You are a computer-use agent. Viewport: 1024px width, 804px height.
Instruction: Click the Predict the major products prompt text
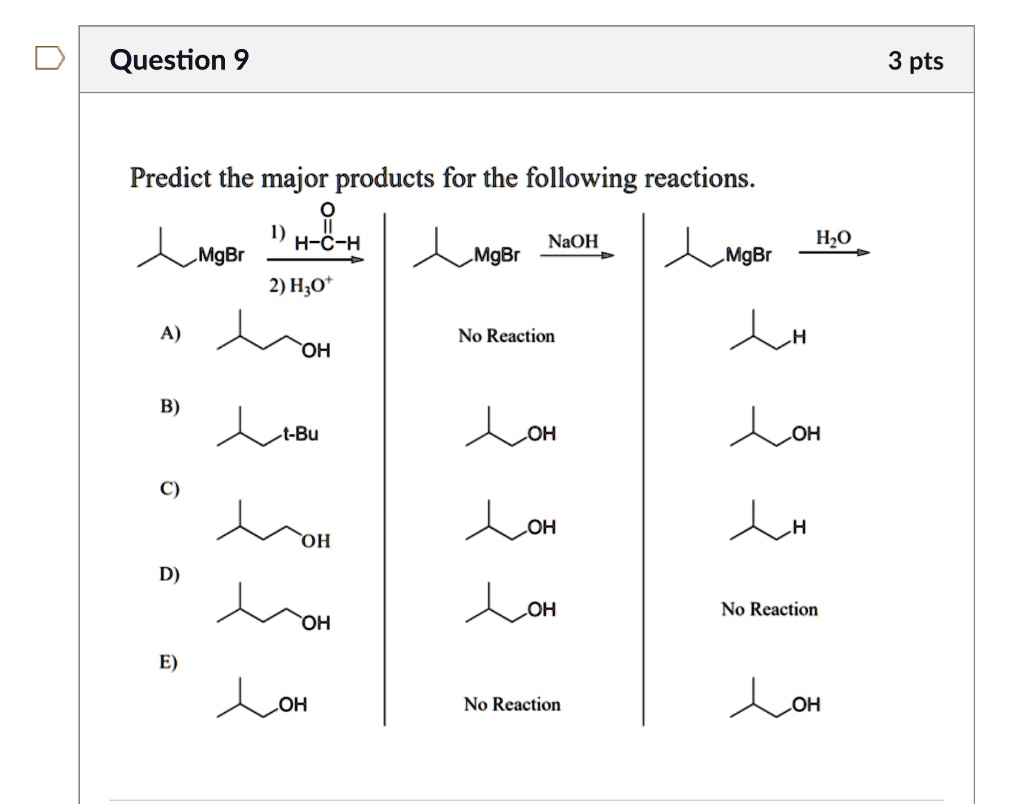coord(440,178)
